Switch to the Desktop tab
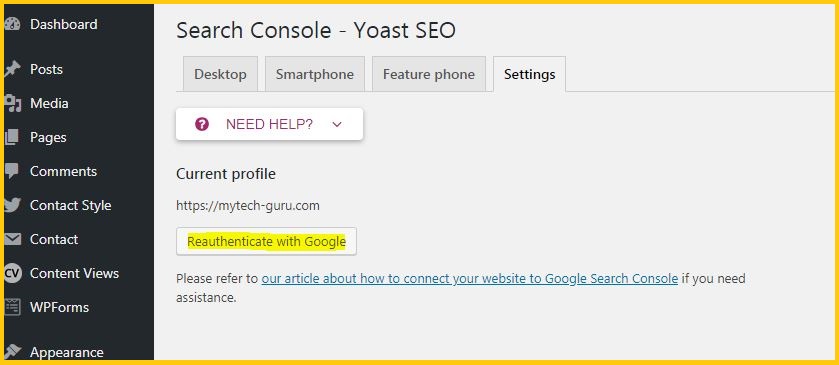Image resolution: width=839 pixels, height=365 pixels. (220, 74)
